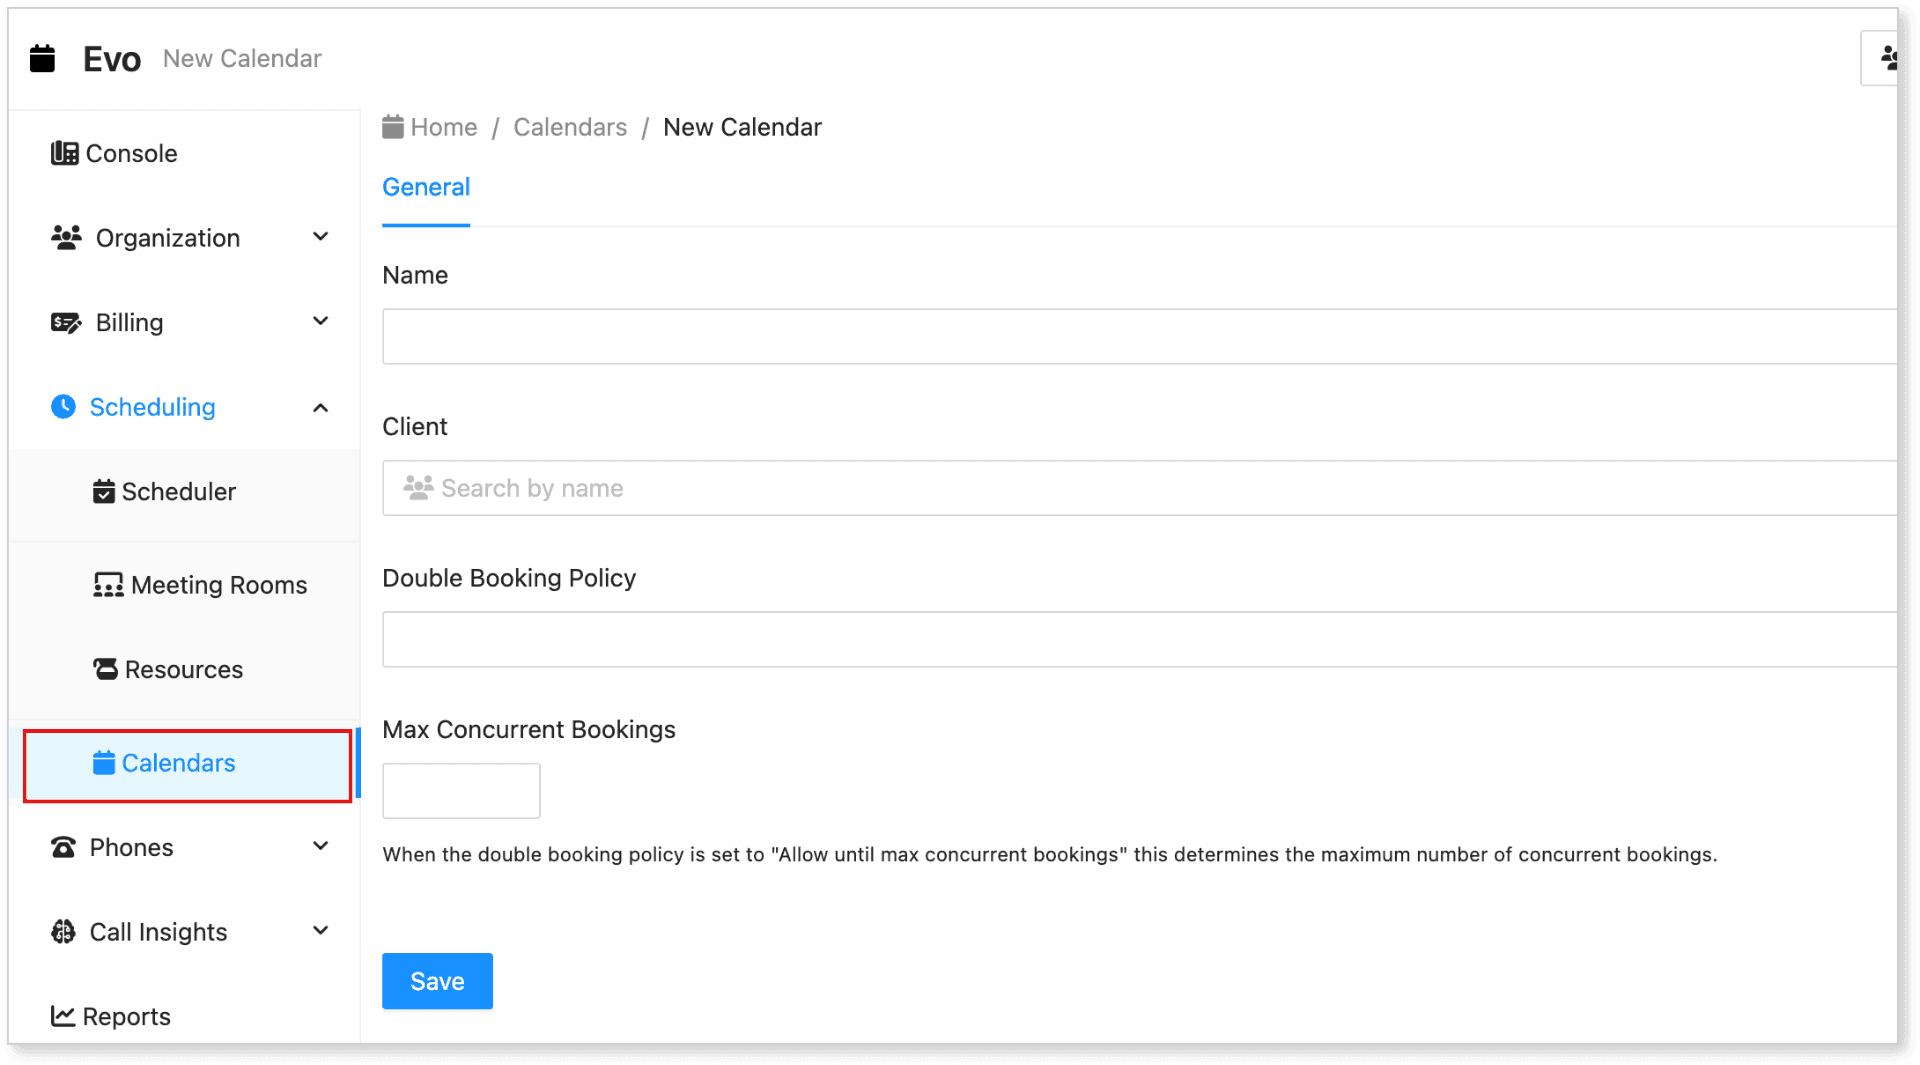Click the Resources icon
This screenshot has width=1920, height=1065.
click(x=105, y=669)
